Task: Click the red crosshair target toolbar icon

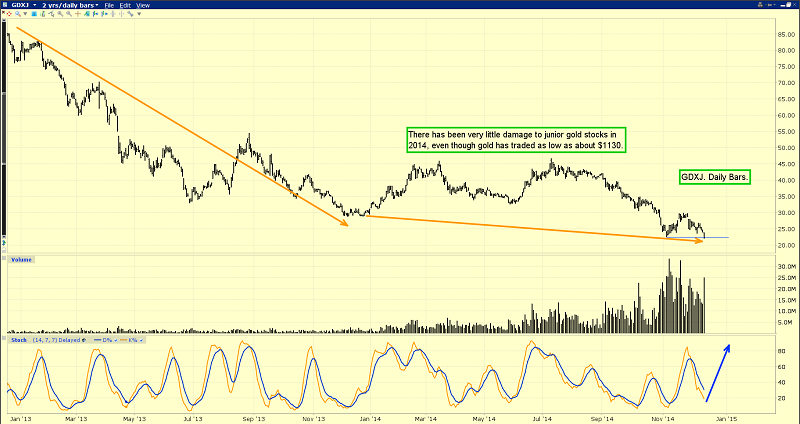Action: click(x=9, y=14)
